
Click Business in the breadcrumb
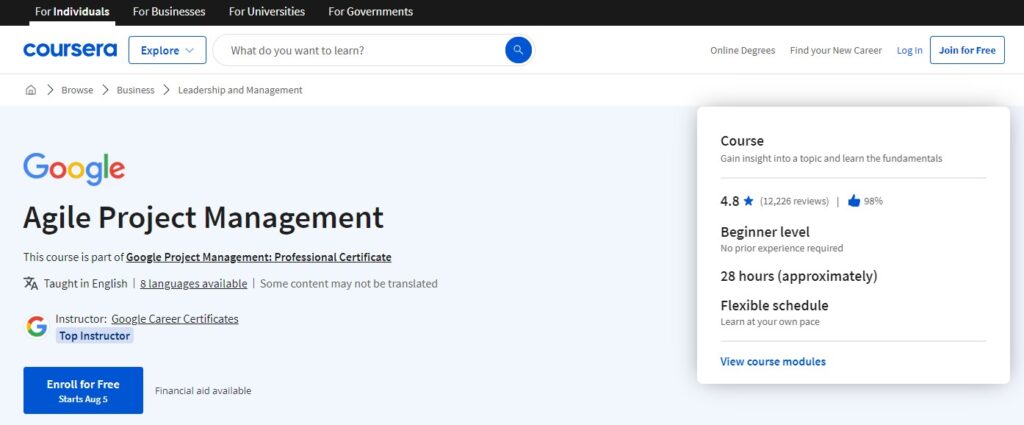[135, 90]
